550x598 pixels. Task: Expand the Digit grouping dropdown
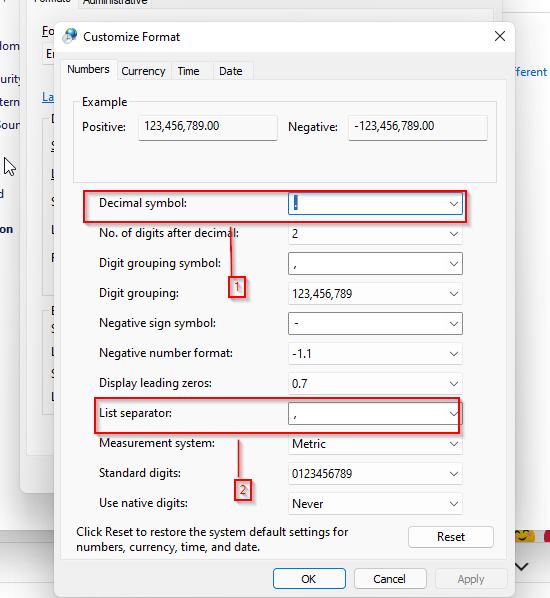[x=375, y=294]
